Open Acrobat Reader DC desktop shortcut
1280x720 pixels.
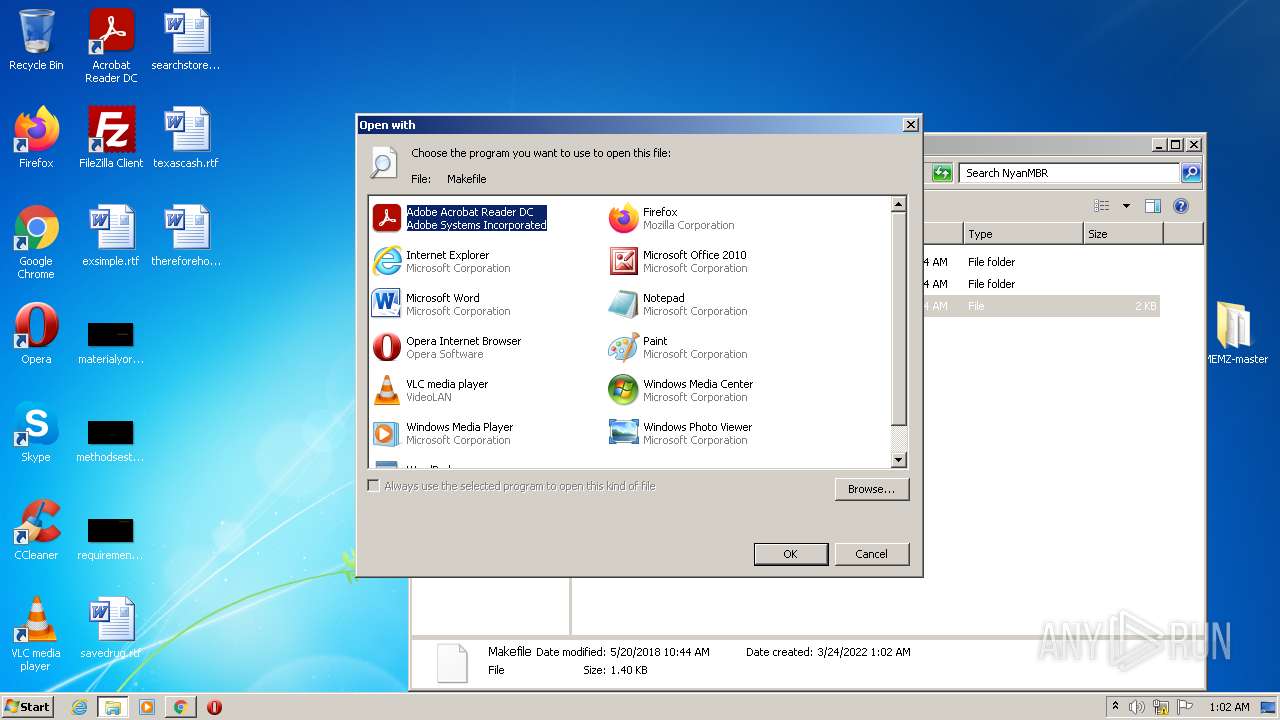point(111,46)
